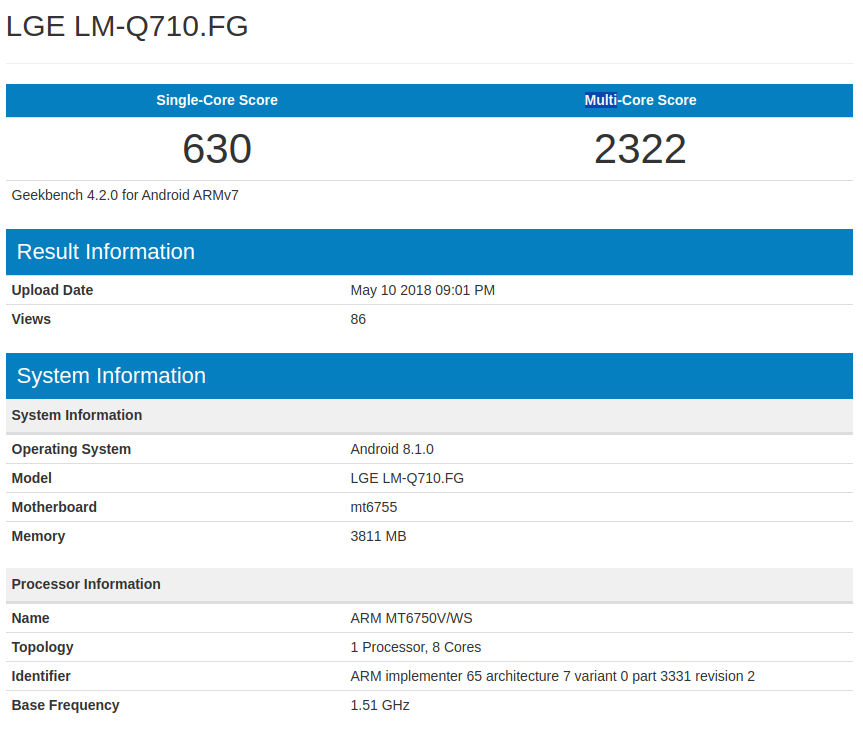The width and height of the screenshot is (863, 732).
Task: Click the multi-core score value 2322
Action: pyautogui.click(x=640, y=149)
